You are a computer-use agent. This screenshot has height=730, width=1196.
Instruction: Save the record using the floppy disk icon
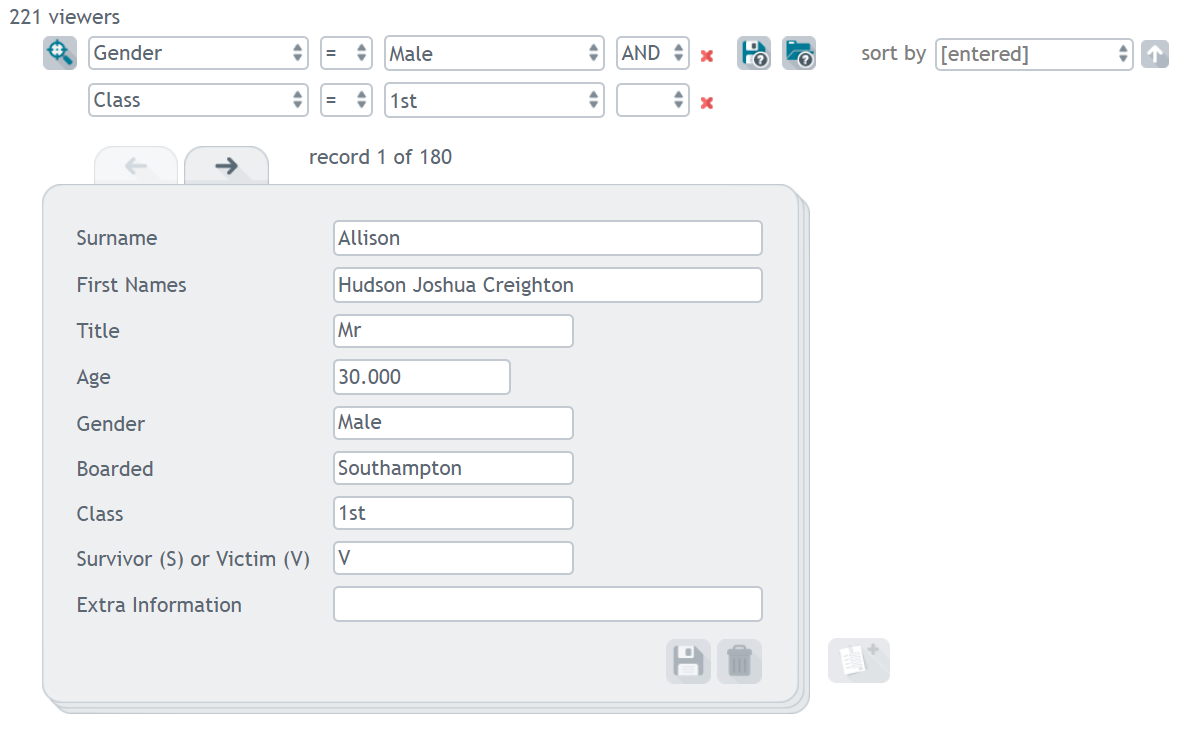tap(688, 661)
